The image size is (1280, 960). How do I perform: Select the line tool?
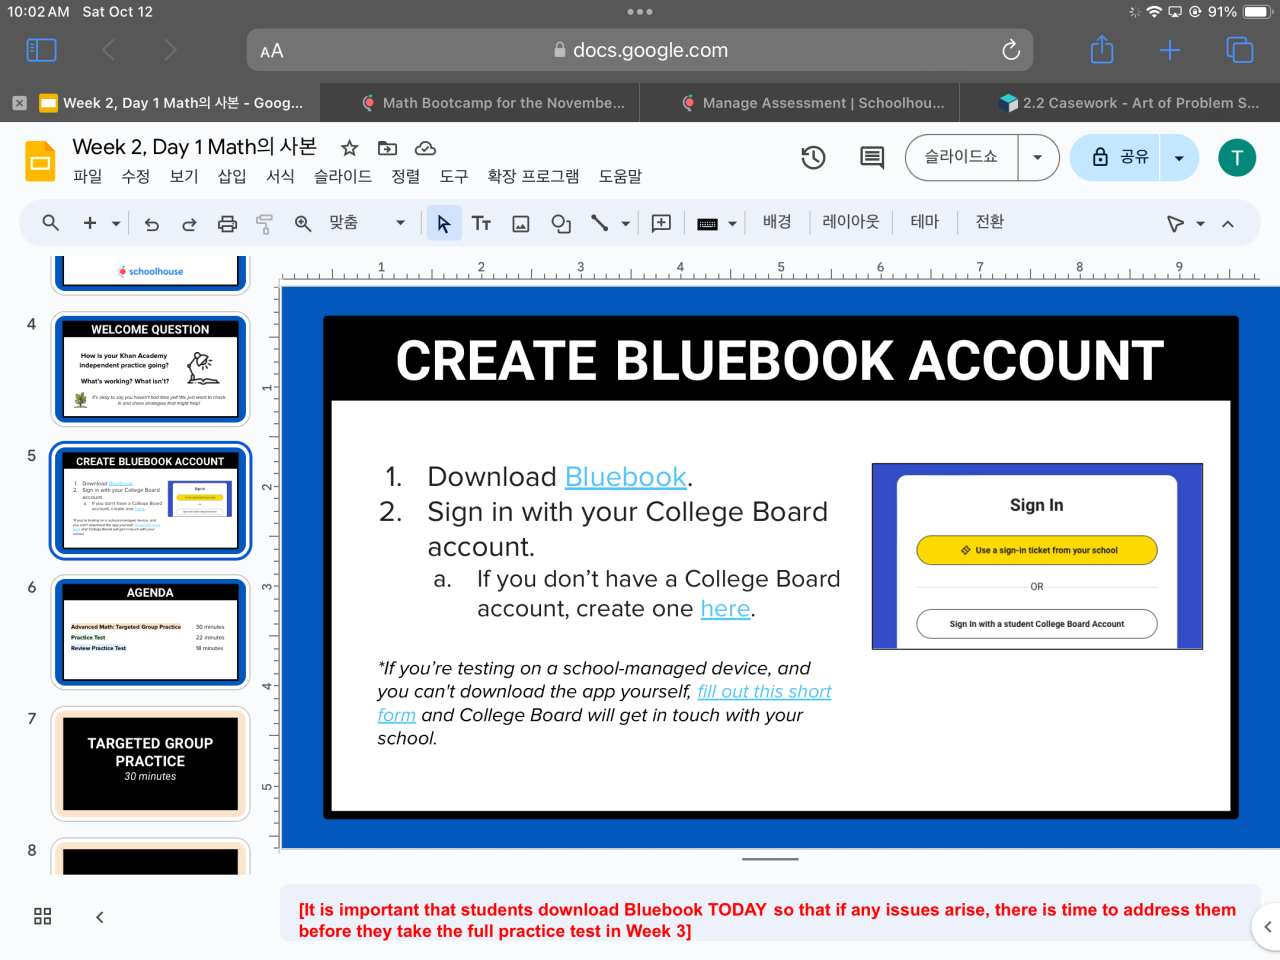point(599,223)
